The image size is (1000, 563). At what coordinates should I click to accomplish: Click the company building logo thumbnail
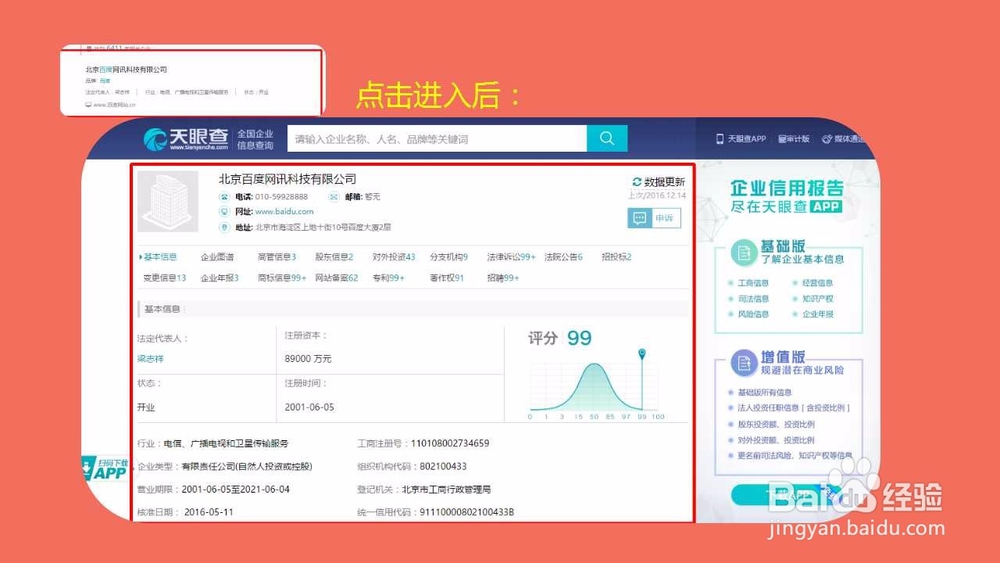point(168,201)
